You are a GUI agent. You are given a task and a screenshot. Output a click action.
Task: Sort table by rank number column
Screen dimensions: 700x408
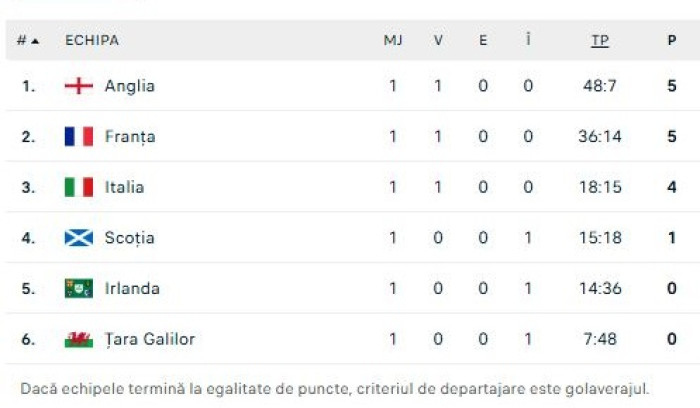[x=27, y=41]
